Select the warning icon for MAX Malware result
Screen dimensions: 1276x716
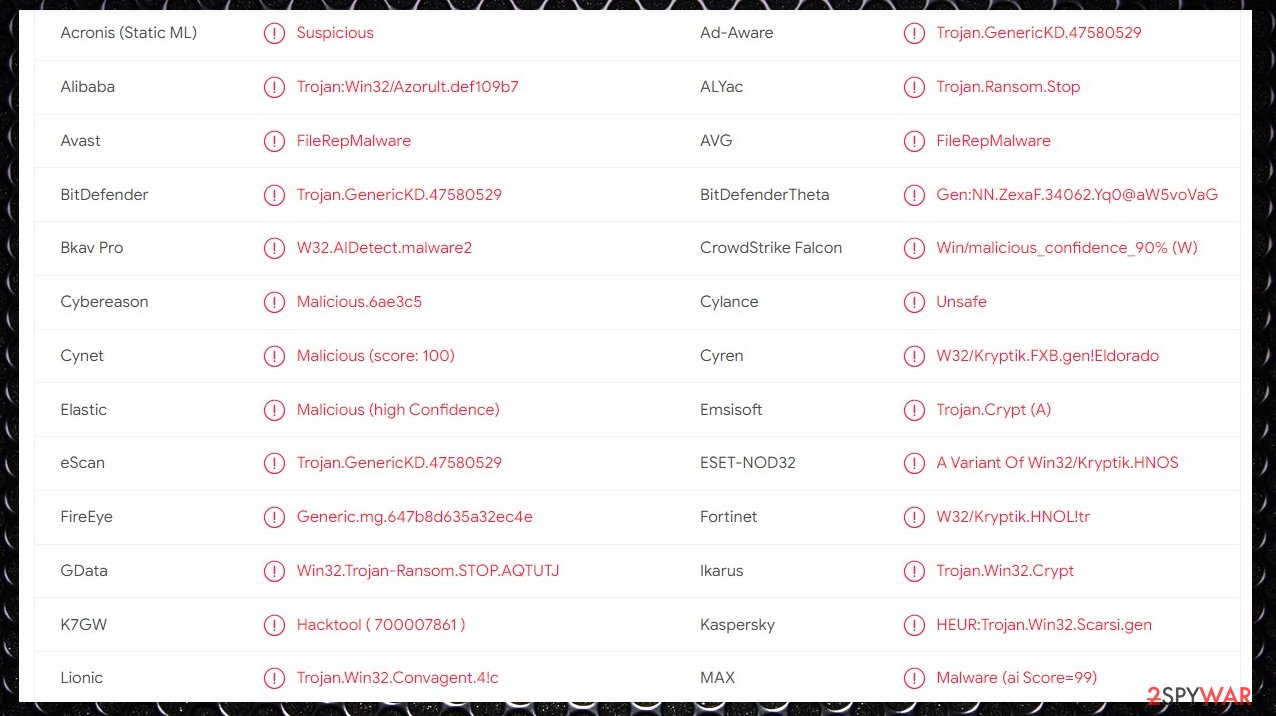click(x=914, y=678)
